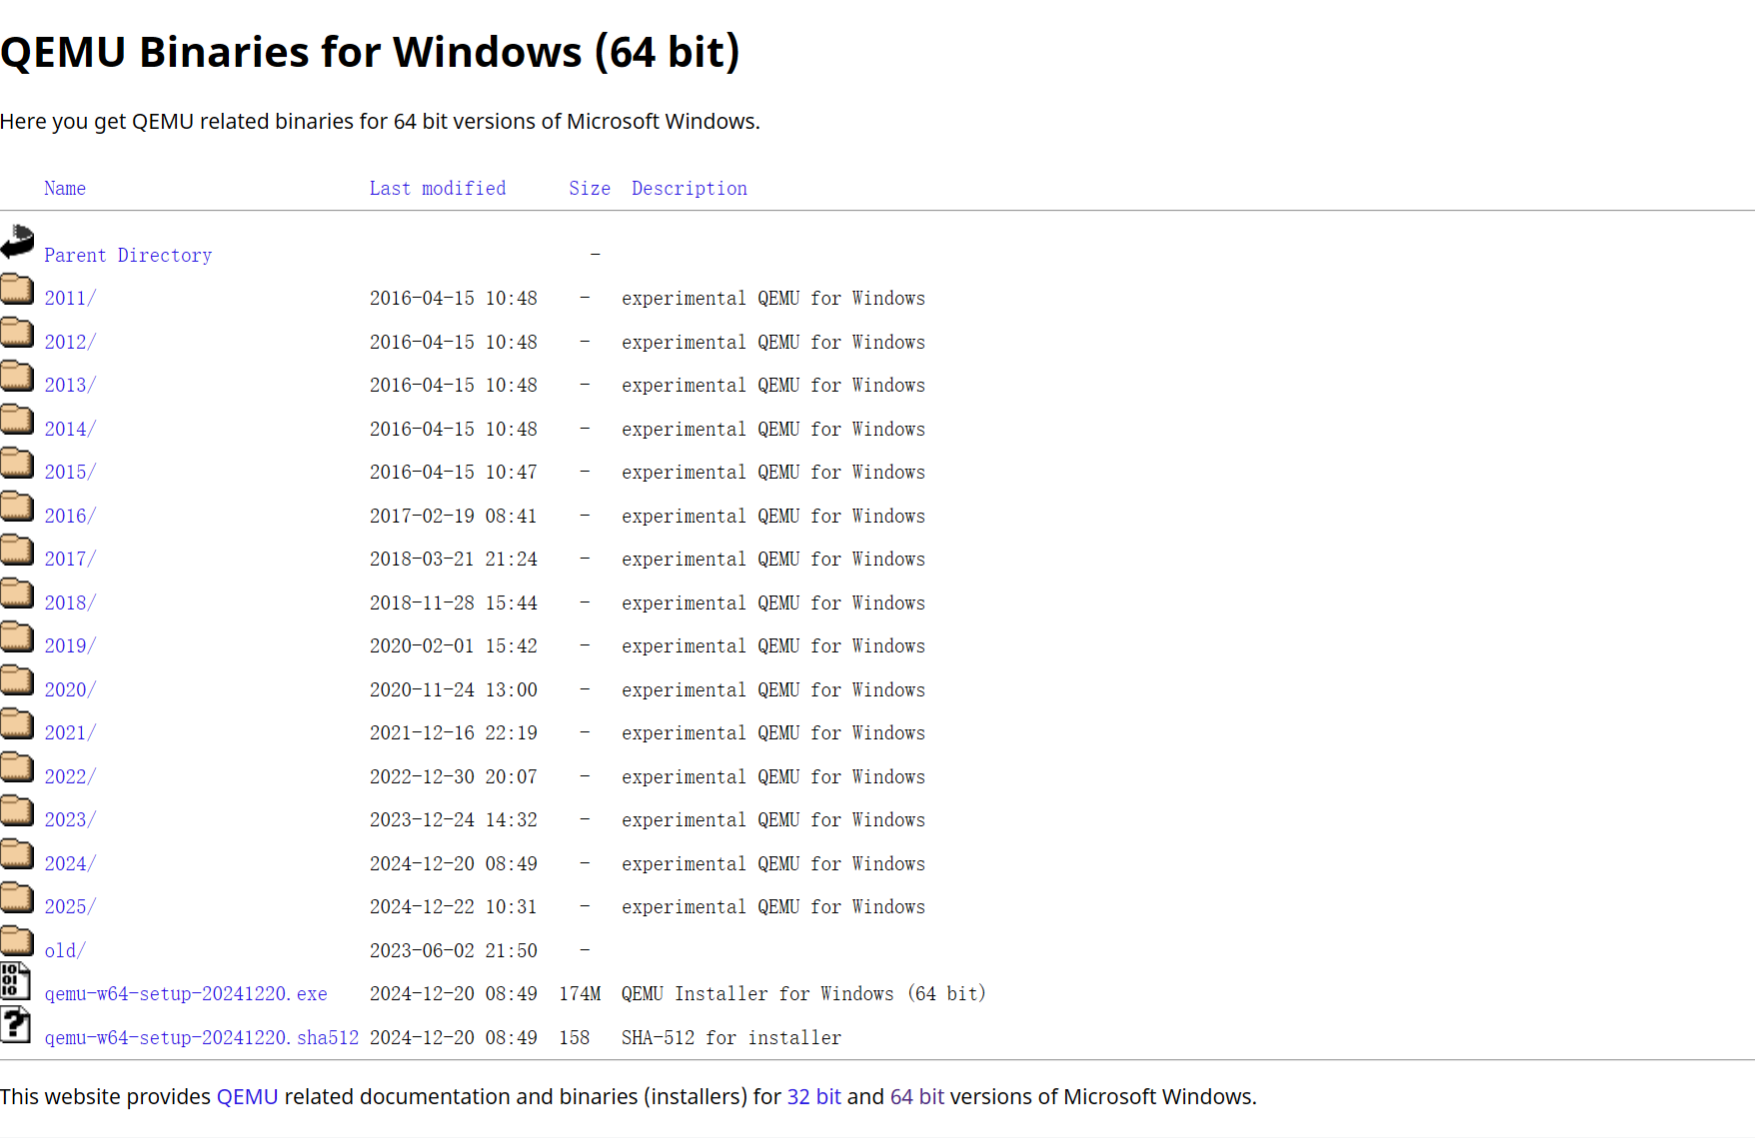Open the 2021/ directory link
Viewport: 1755px width, 1138px height.
(70, 733)
